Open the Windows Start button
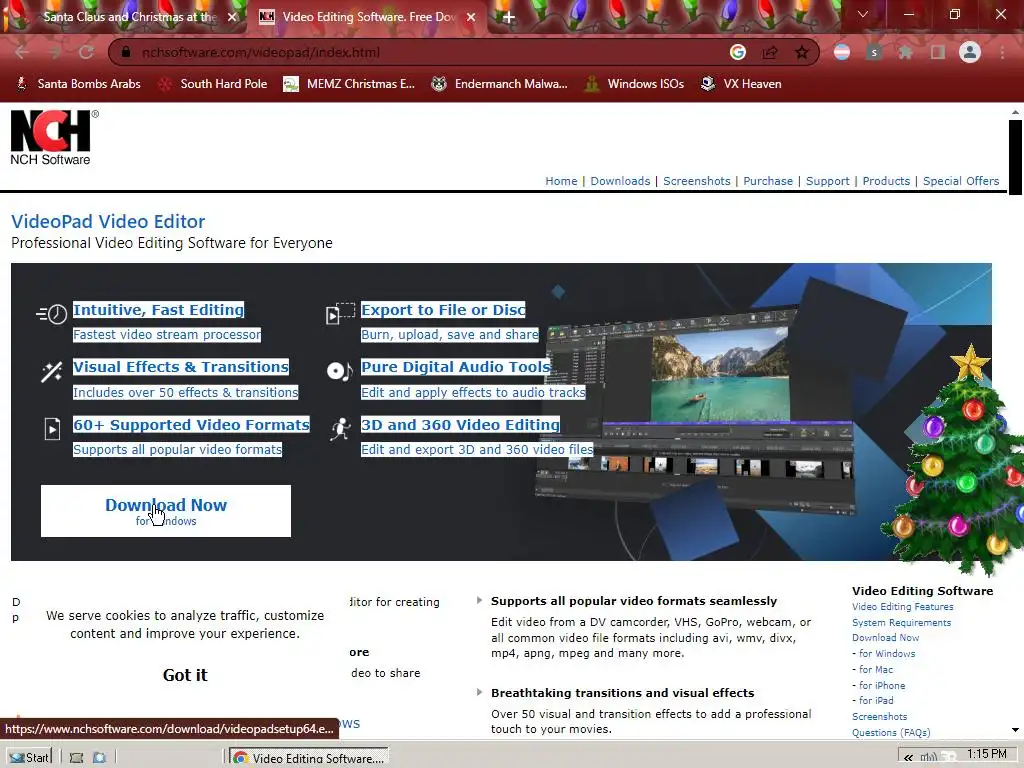This screenshot has width=1024, height=768. (29, 757)
